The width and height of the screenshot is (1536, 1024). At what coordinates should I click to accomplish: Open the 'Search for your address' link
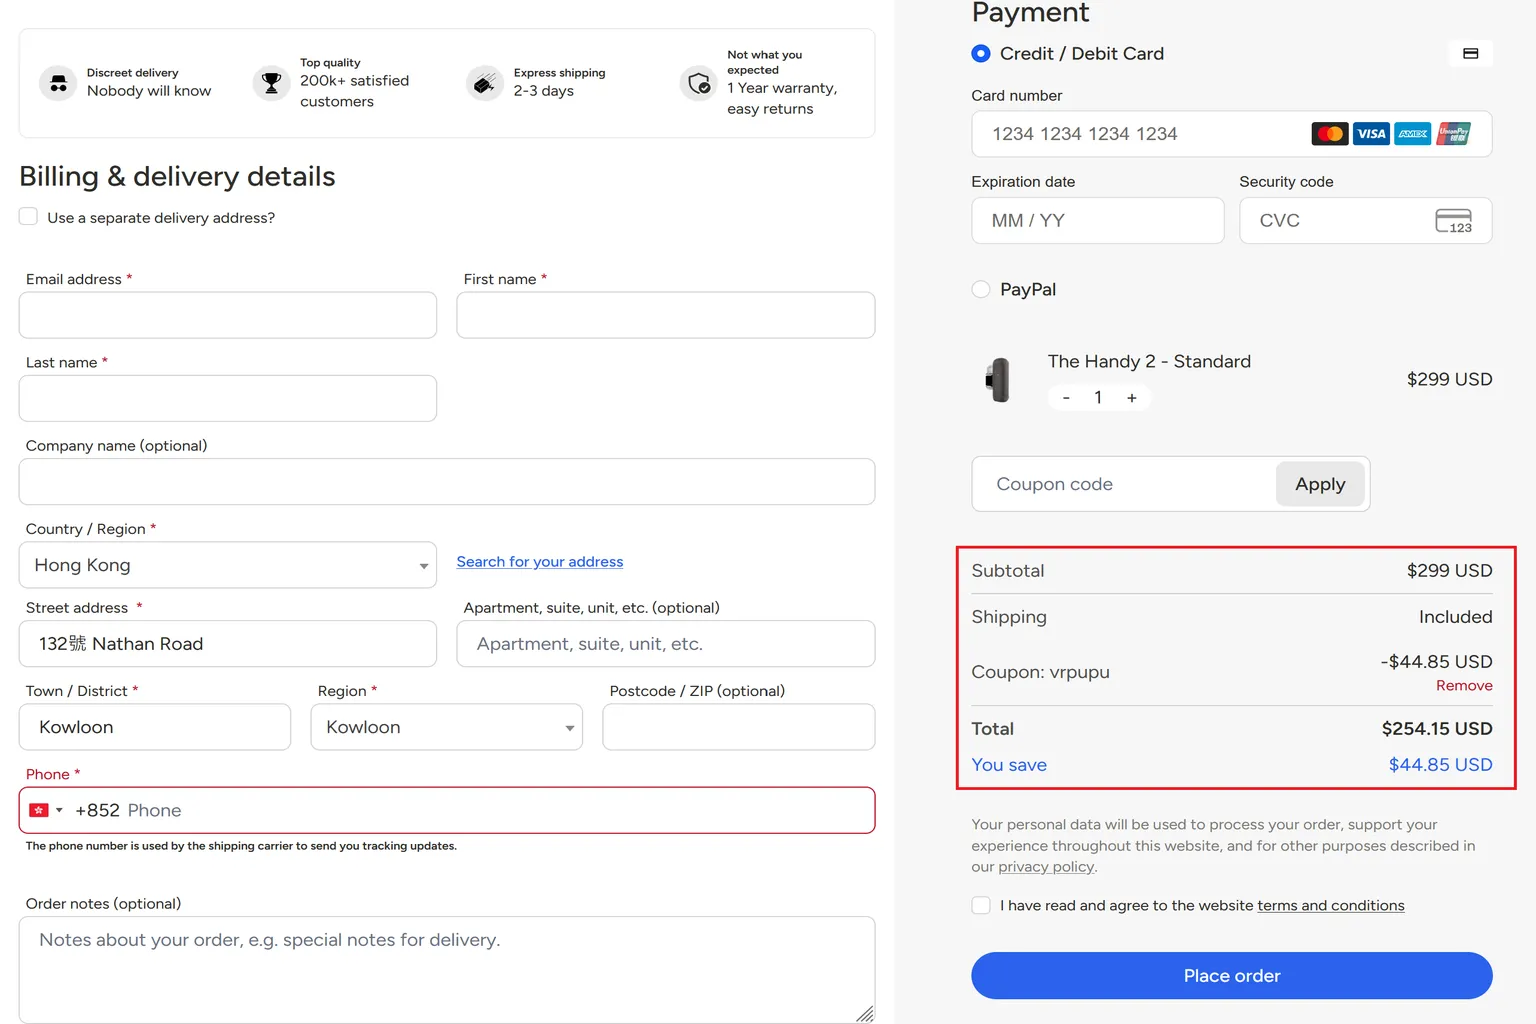540,562
